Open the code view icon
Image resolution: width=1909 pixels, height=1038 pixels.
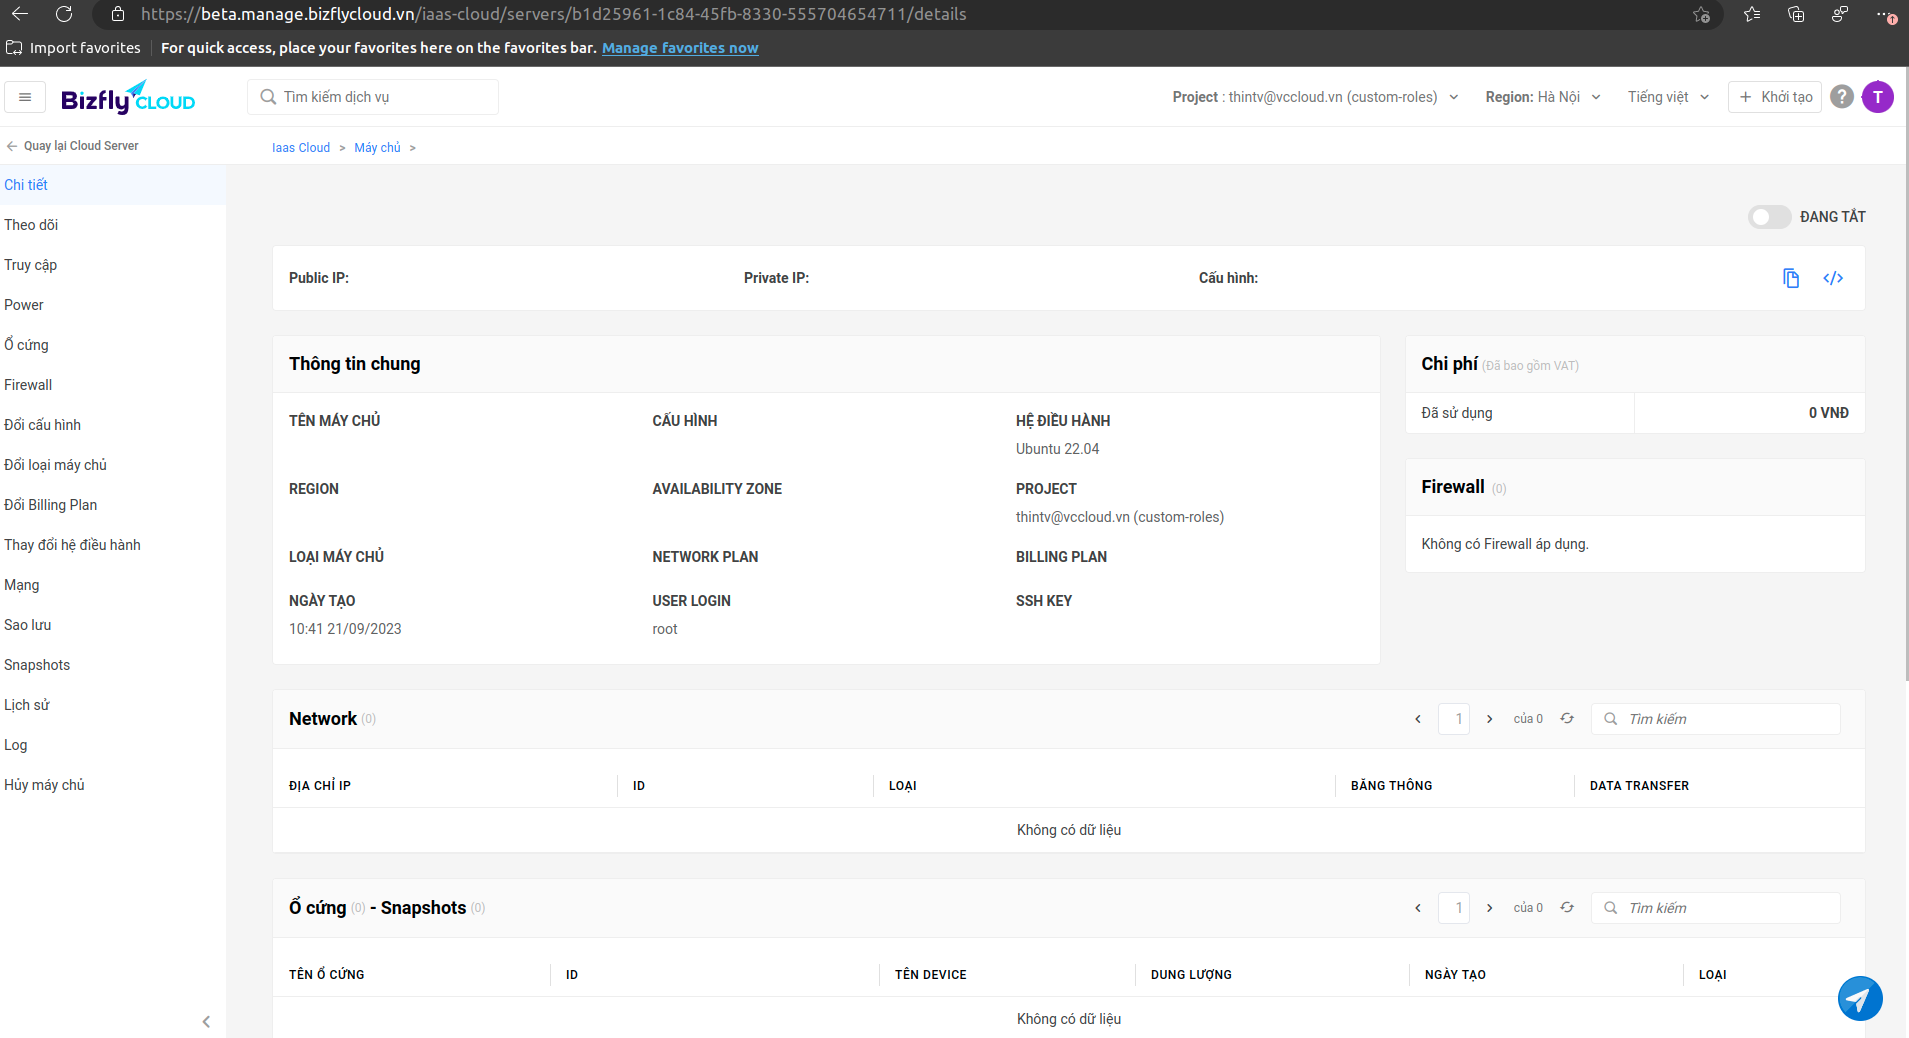pyautogui.click(x=1833, y=278)
